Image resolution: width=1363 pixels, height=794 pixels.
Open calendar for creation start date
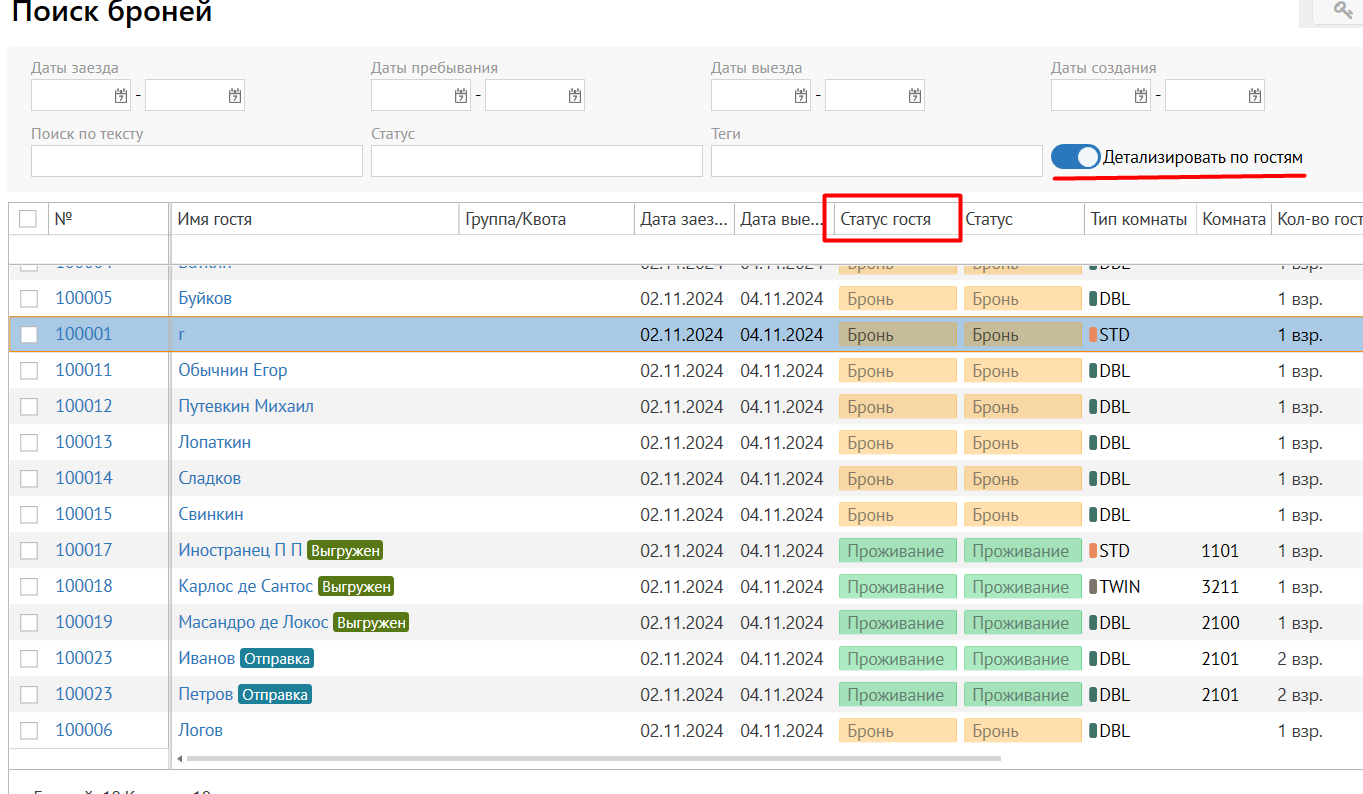click(x=1140, y=96)
